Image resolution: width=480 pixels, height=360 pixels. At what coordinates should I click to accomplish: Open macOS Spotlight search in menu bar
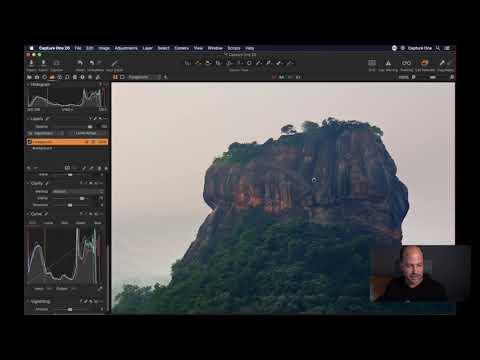click(438, 48)
